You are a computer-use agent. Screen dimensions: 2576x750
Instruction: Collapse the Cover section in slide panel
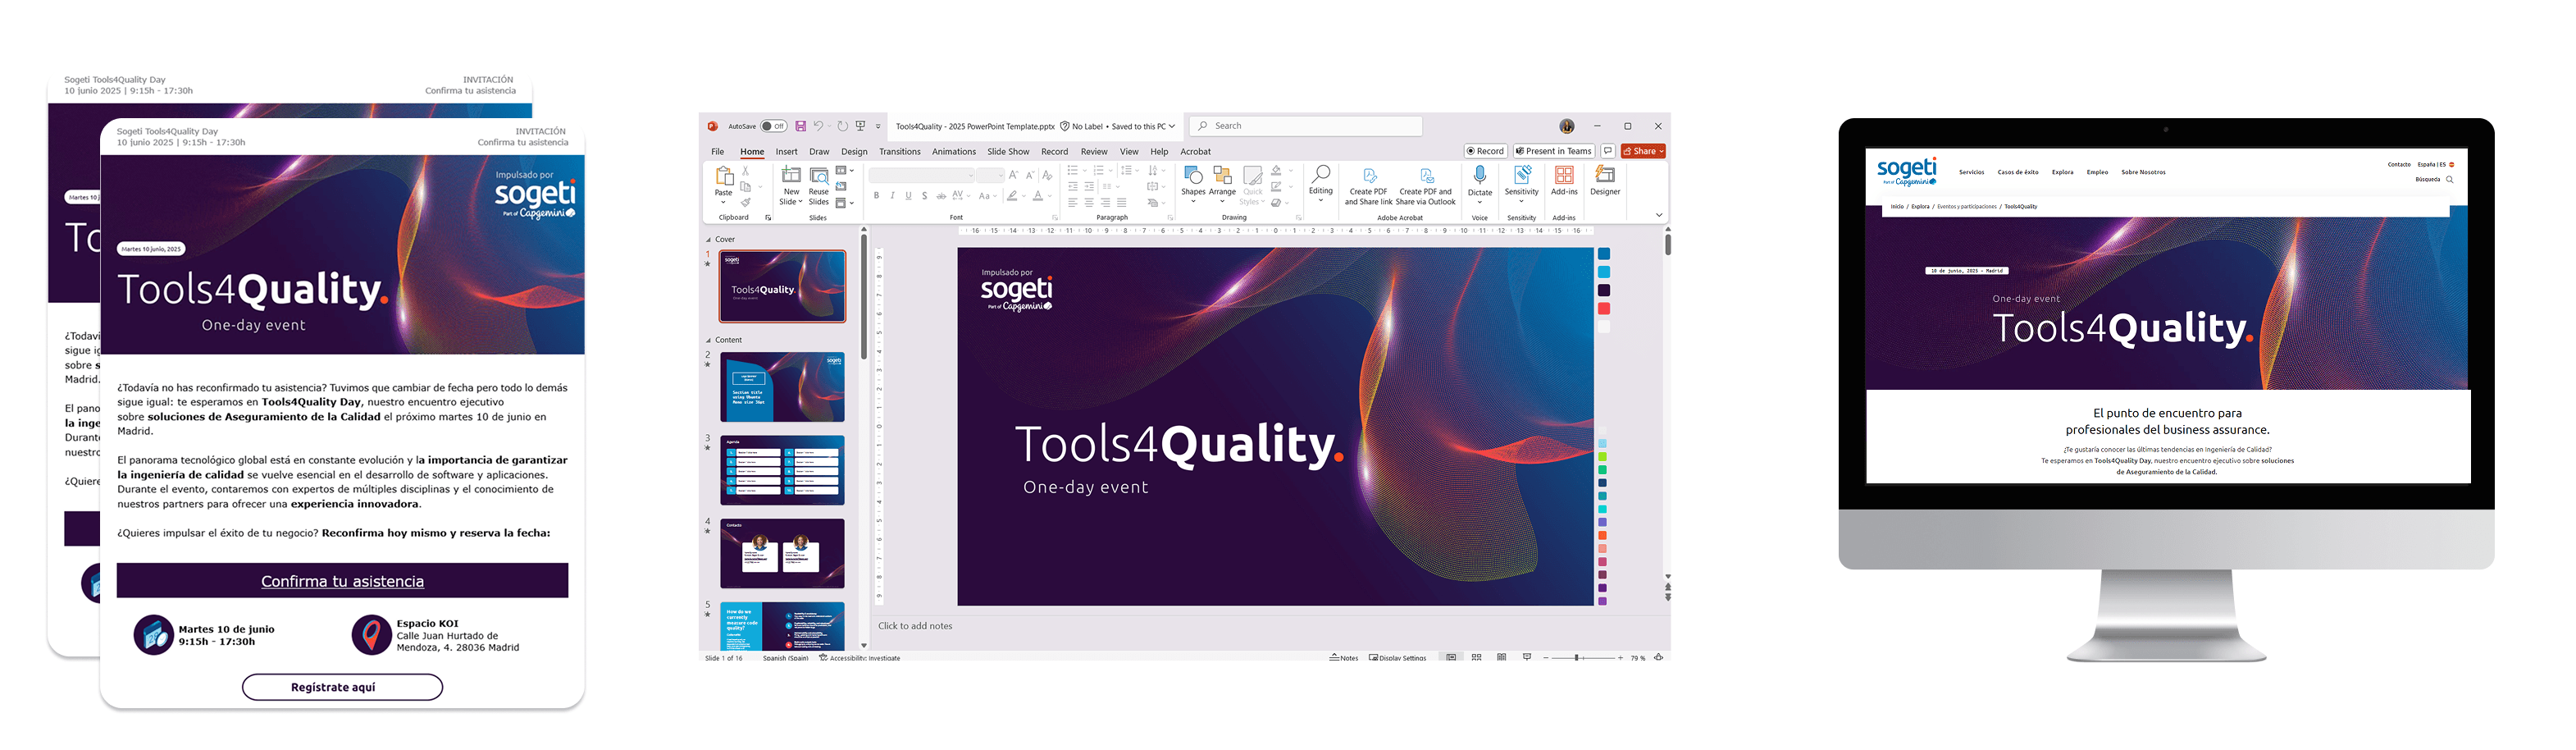[709, 240]
